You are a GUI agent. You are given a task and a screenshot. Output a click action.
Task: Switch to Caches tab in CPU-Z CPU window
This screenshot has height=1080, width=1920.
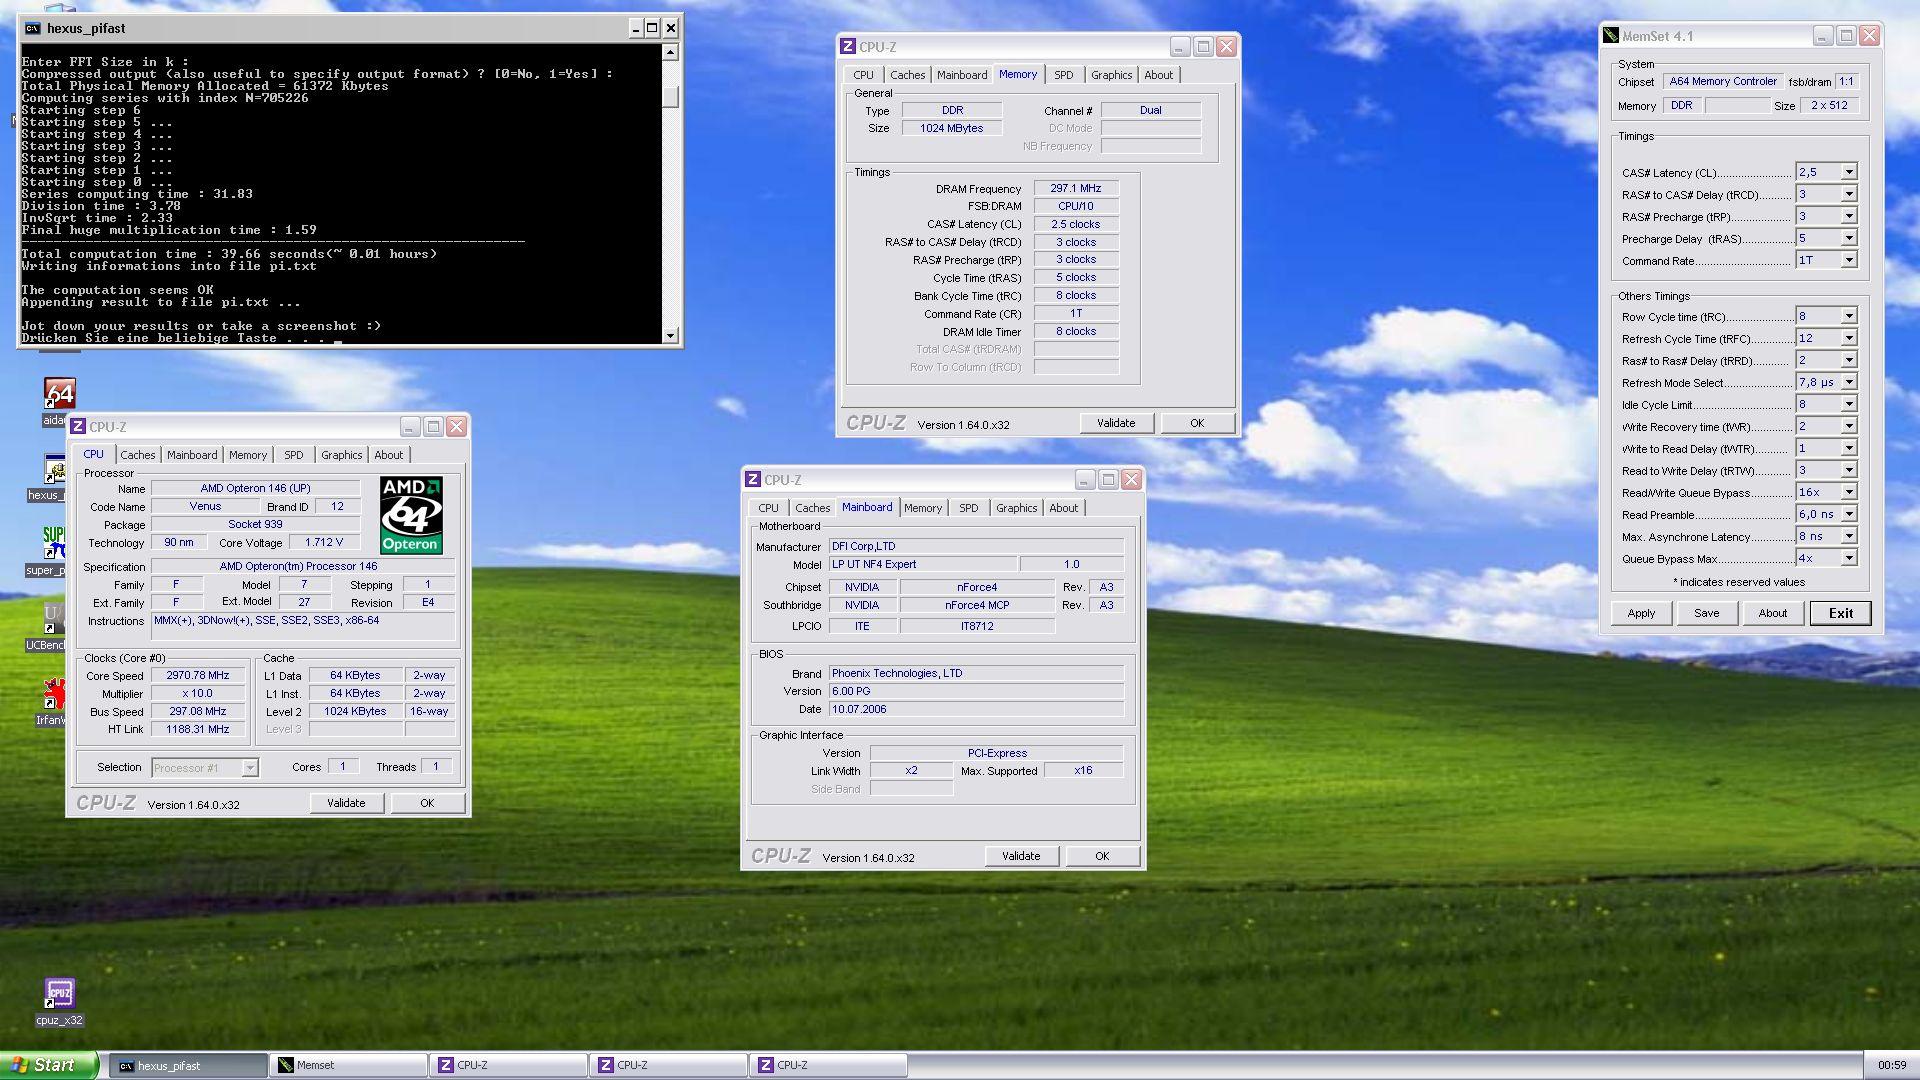138,455
